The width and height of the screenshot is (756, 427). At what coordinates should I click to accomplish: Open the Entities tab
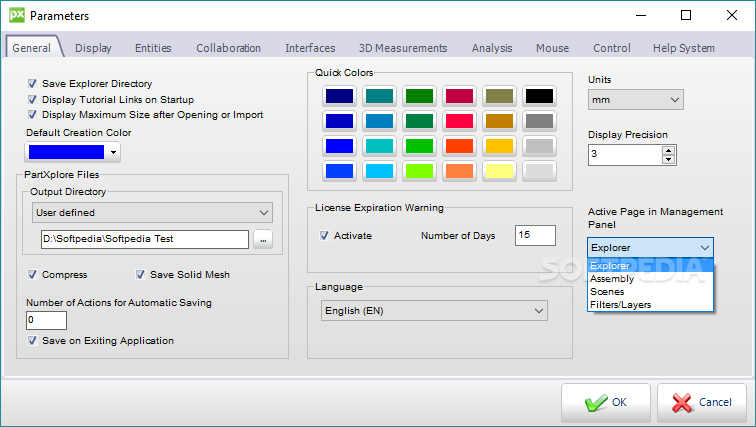[153, 48]
